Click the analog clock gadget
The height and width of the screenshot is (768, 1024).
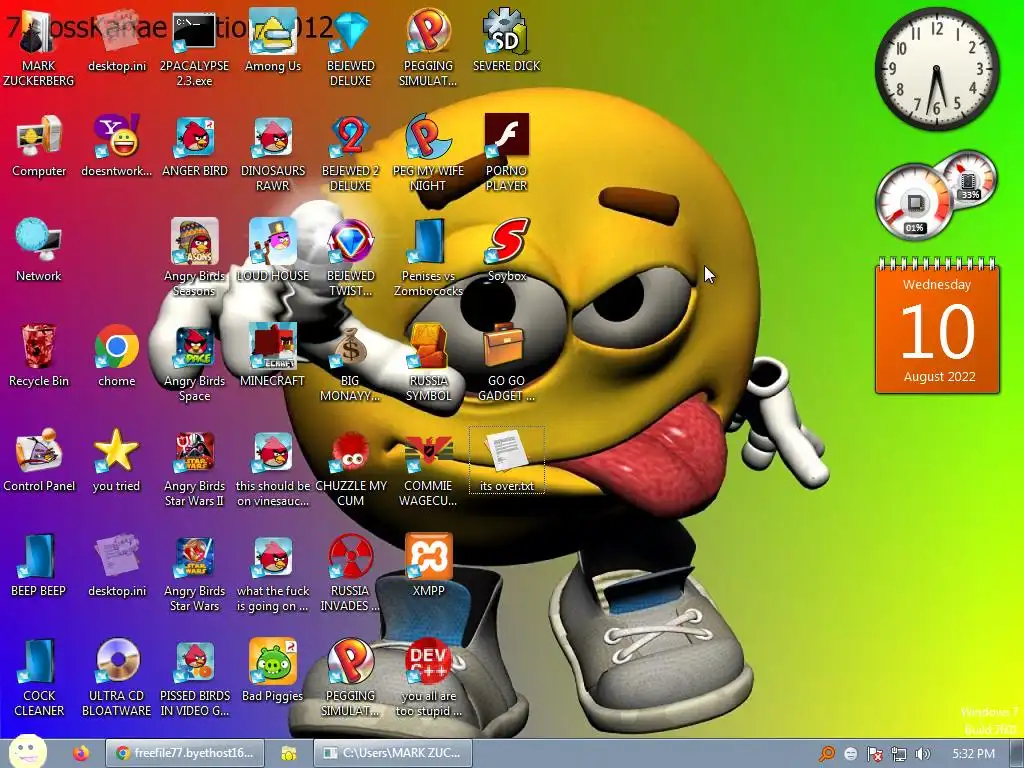pyautogui.click(x=937, y=69)
